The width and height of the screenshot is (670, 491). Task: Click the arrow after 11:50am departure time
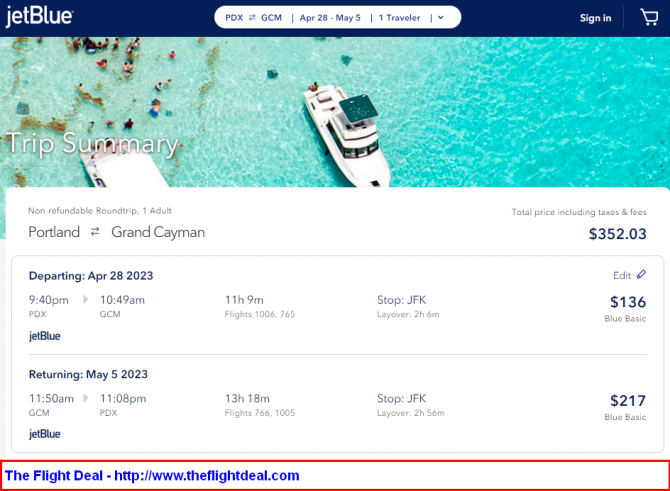tap(85, 398)
